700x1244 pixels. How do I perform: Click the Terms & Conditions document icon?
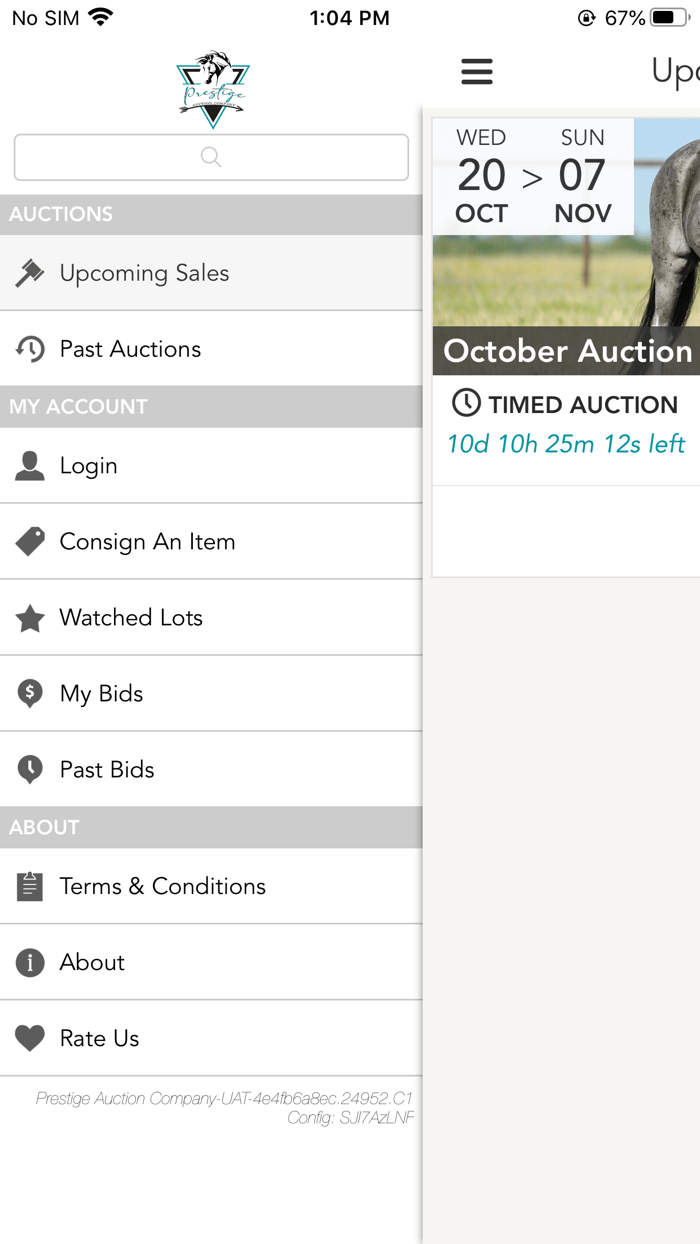[x=30, y=886]
